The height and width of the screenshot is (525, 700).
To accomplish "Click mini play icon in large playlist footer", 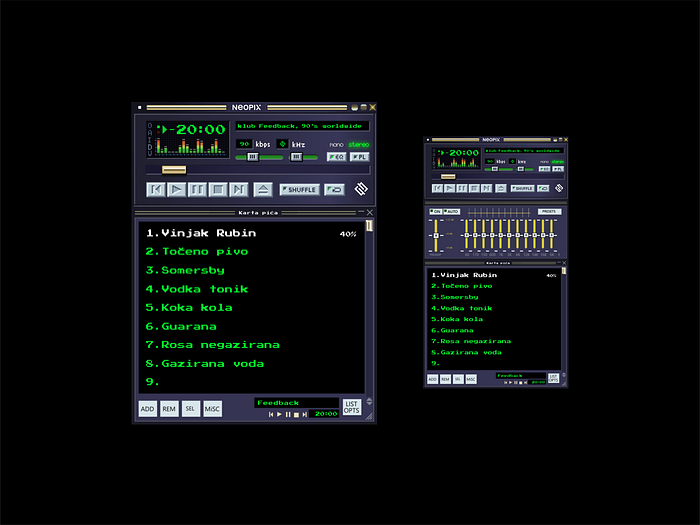I will [279, 415].
